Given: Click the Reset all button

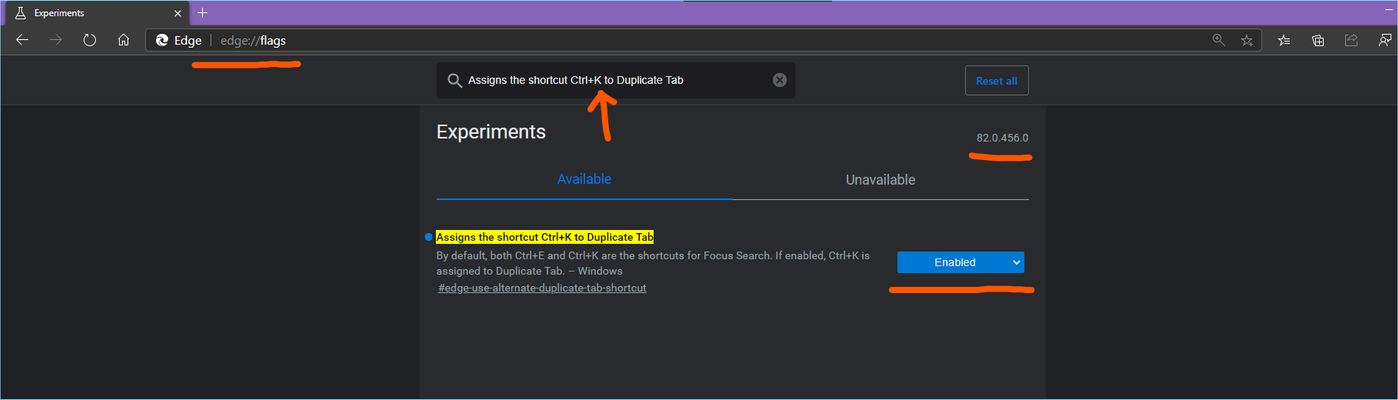Looking at the screenshot, I should (997, 80).
